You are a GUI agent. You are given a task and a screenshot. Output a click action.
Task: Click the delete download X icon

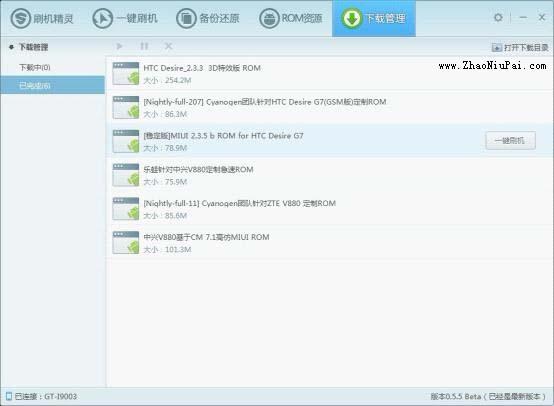pyautogui.click(x=169, y=46)
